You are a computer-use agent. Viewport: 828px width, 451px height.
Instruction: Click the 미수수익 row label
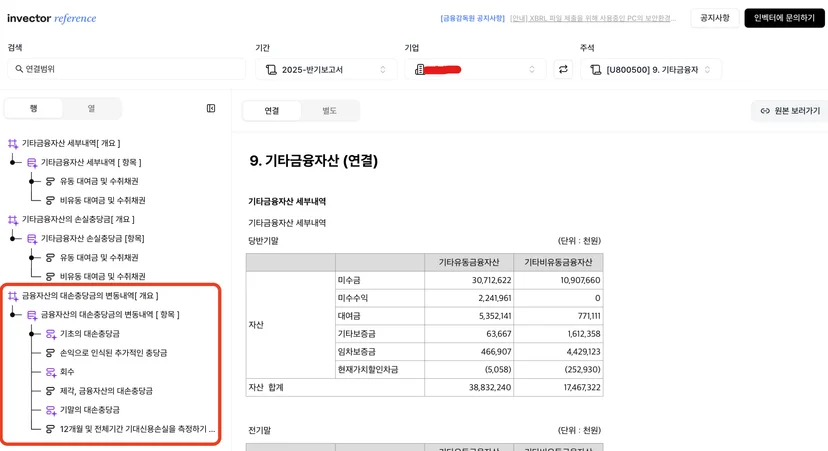[x=352, y=298]
